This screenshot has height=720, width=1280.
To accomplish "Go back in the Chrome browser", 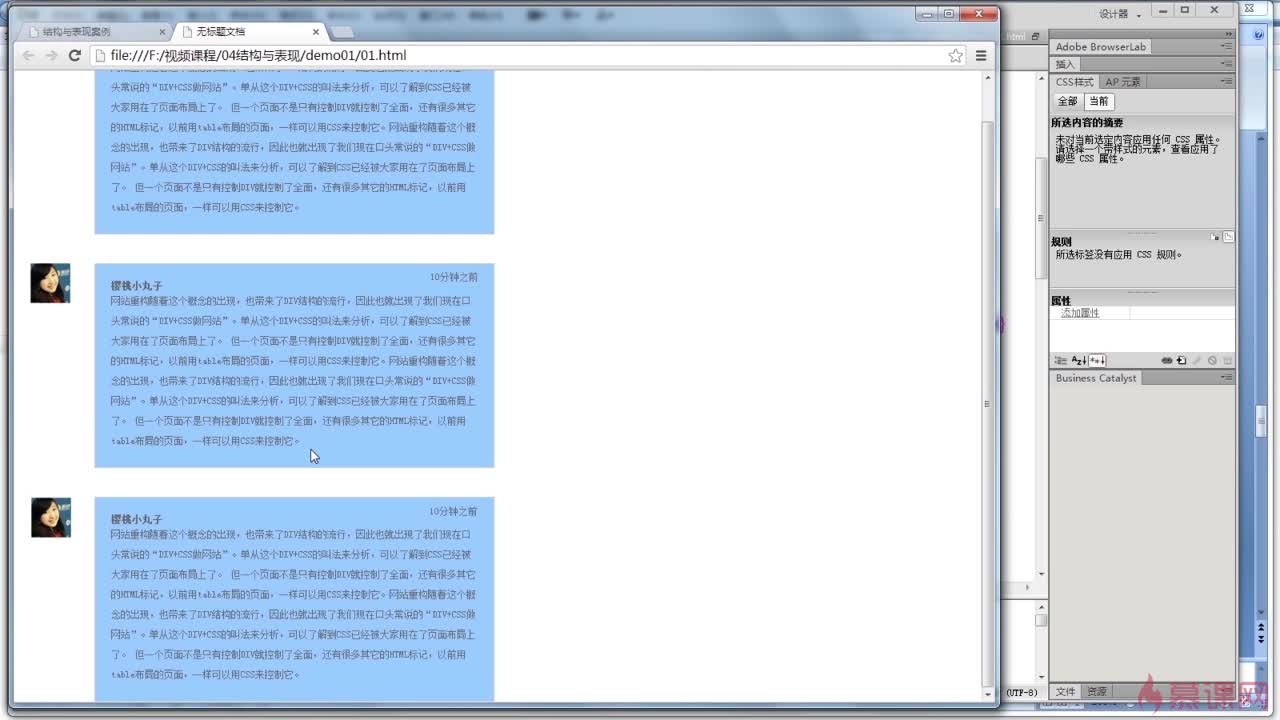I will click(28, 55).
